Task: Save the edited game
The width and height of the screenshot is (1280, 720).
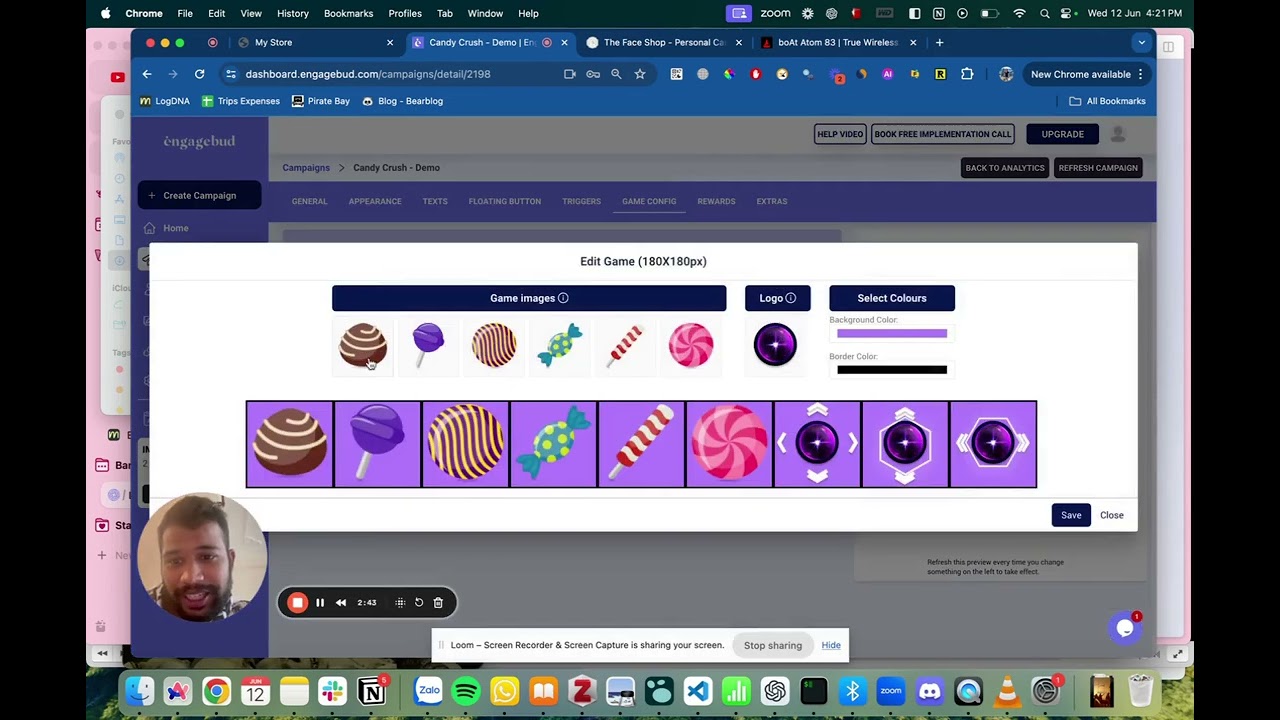Action: pos(1071,515)
